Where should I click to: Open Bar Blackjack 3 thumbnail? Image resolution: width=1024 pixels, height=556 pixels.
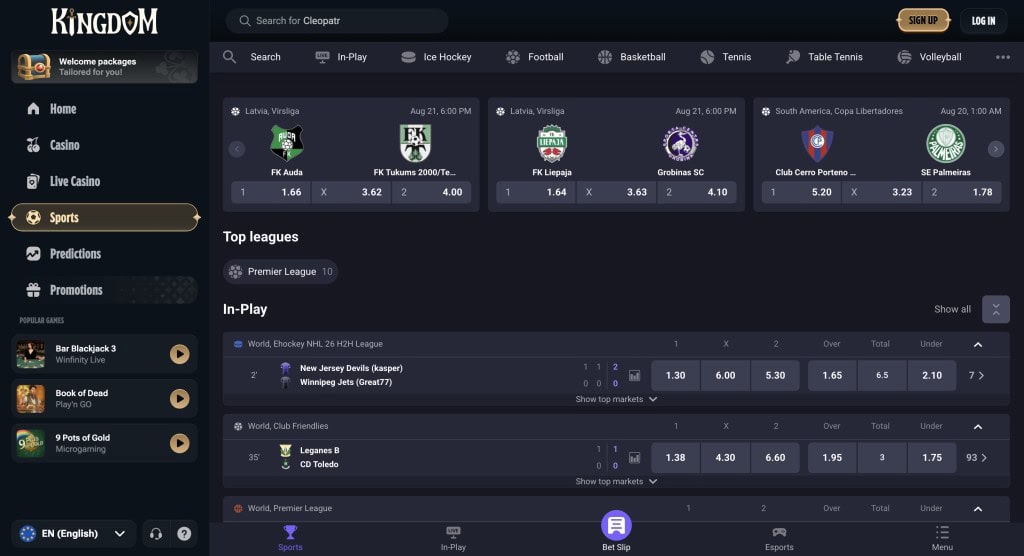(31, 354)
